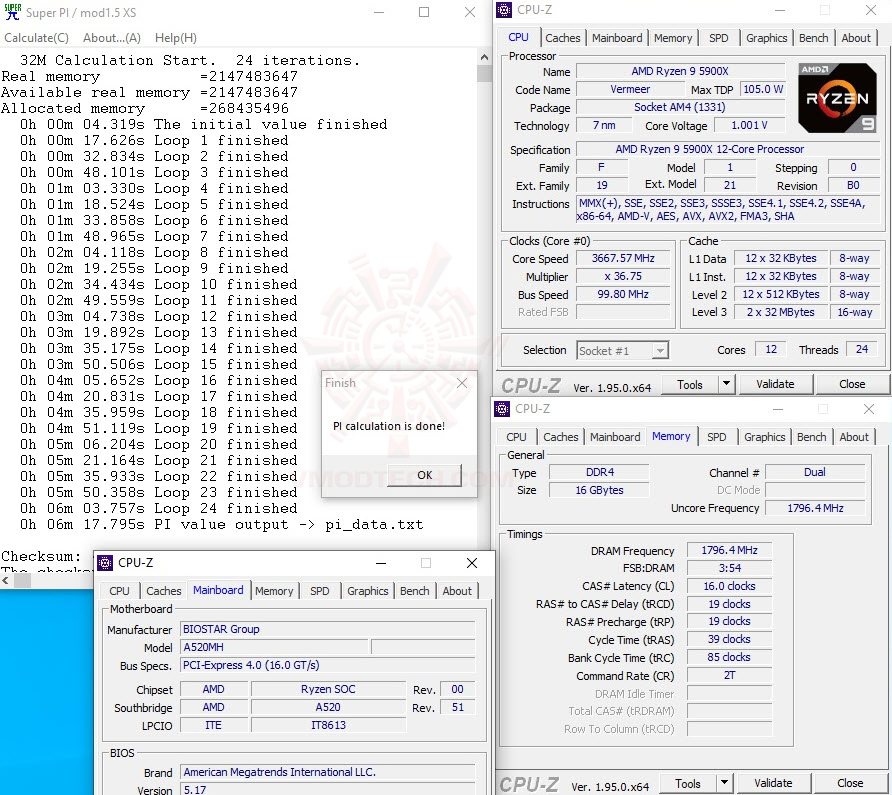Expand Tools dropdown arrow in top CPU-Z window
This screenshot has width=892, height=795.
coord(726,385)
